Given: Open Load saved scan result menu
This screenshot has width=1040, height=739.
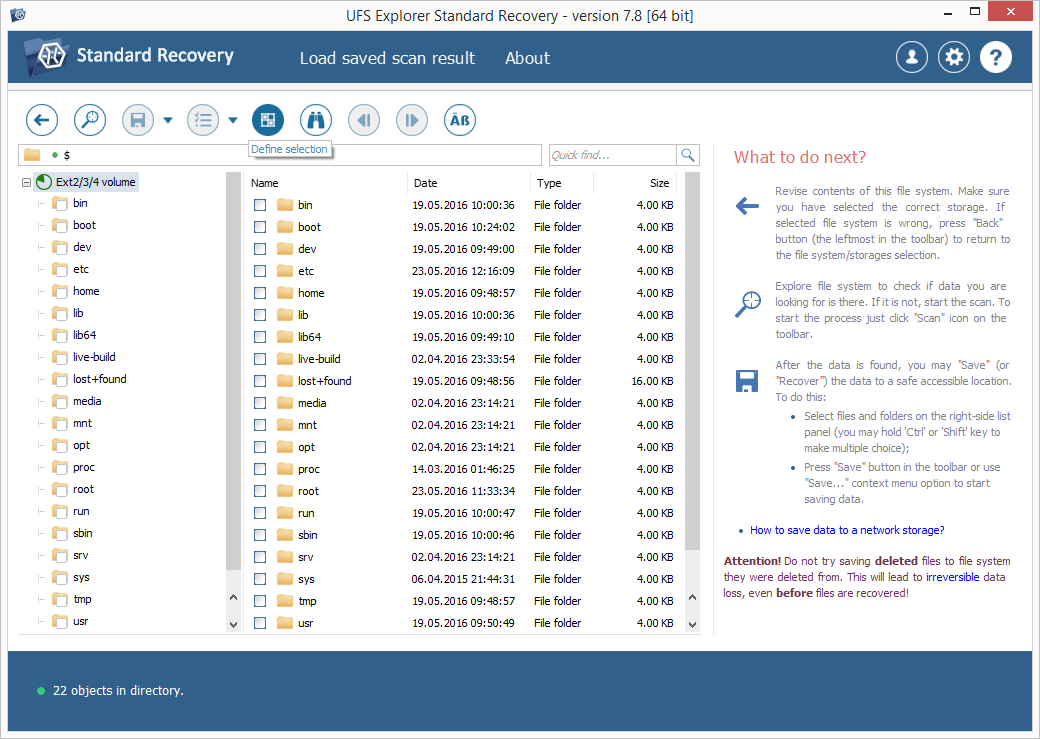Looking at the screenshot, I should coord(387,58).
